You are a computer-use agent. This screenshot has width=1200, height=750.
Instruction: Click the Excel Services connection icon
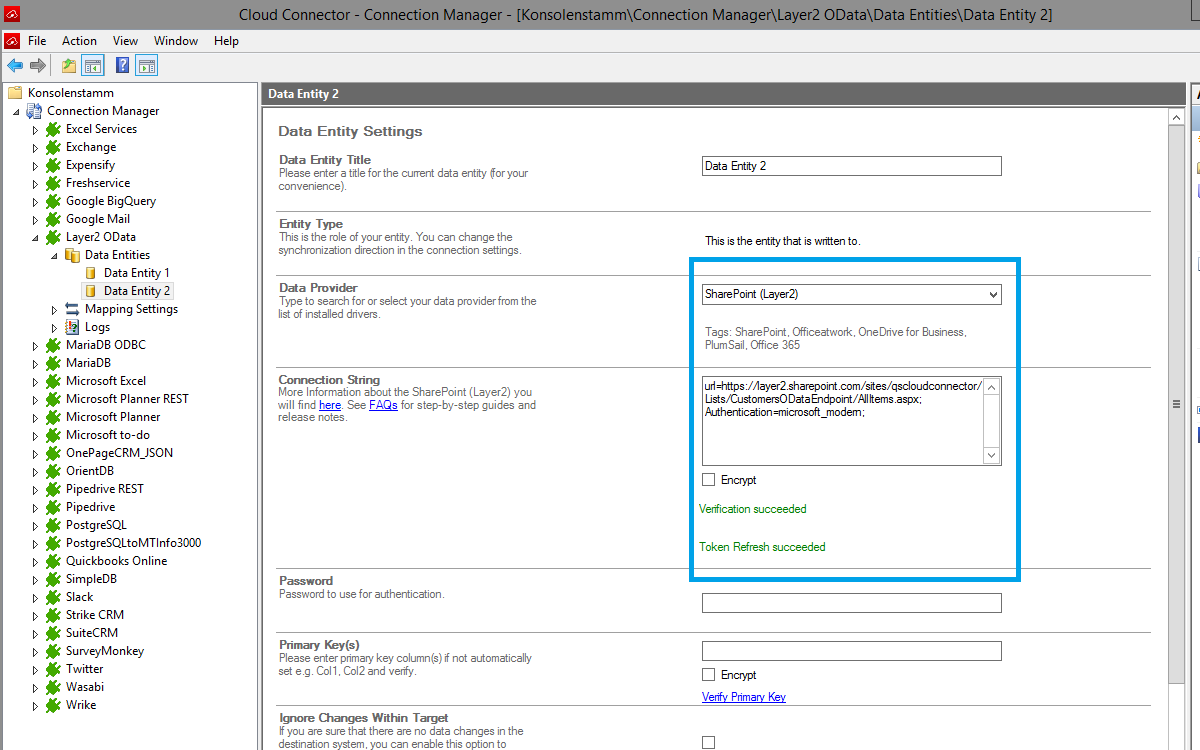(x=54, y=129)
